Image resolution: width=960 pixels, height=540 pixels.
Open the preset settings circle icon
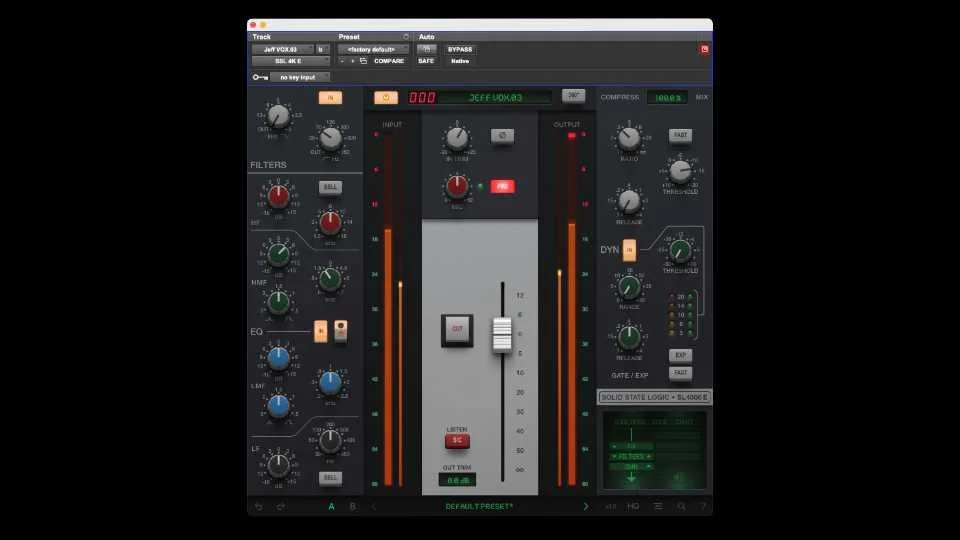[x=405, y=37]
